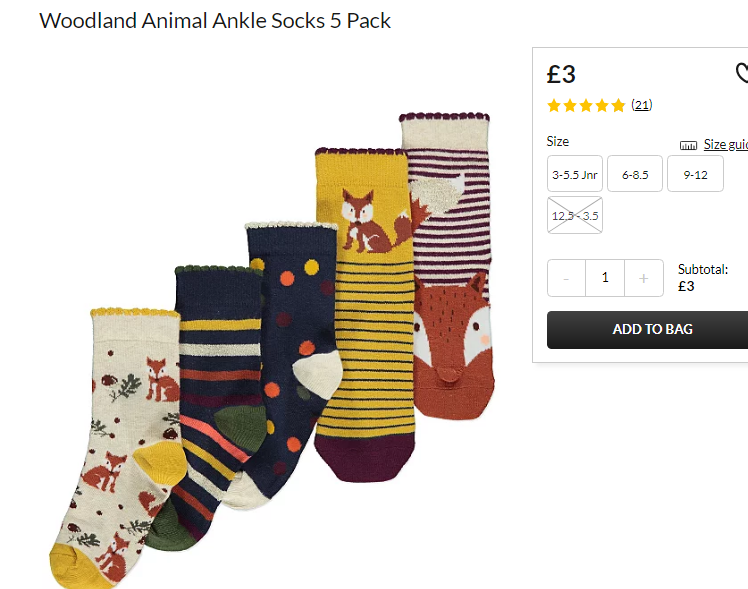Click the third rating star
Image resolution: width=748 pixels, height=589 pixels.
point(586,105)
